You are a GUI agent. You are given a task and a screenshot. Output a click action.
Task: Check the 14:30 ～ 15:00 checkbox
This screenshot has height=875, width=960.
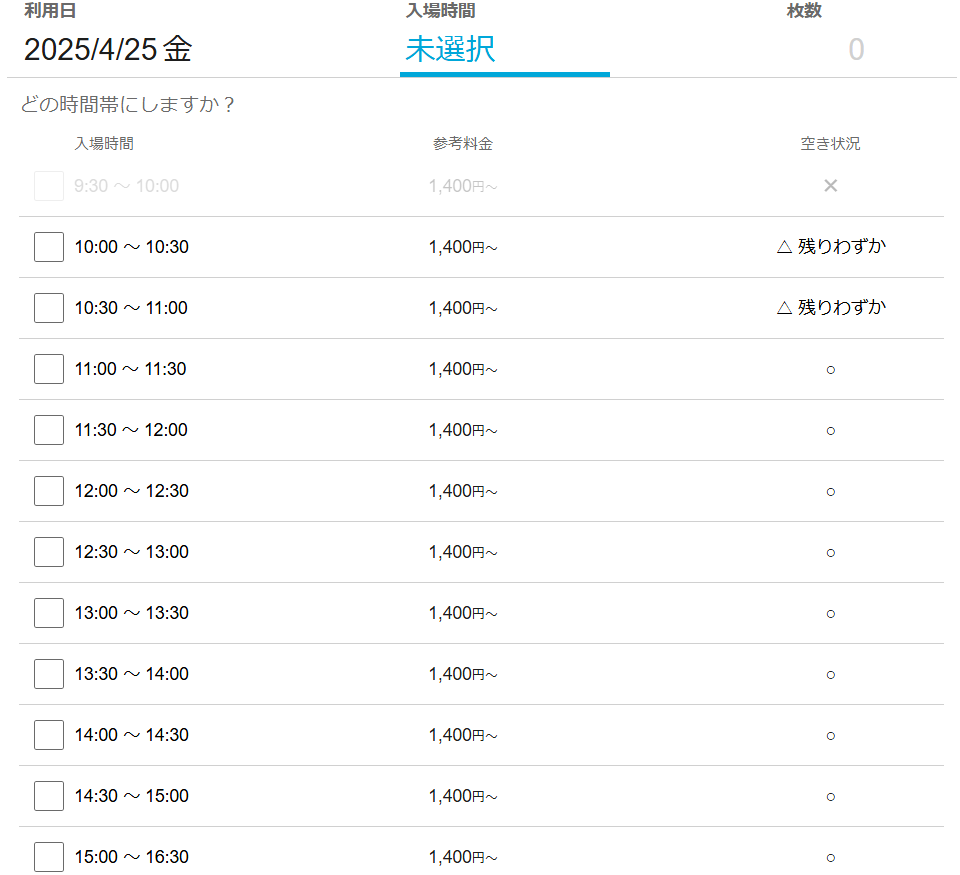pos(49,796)
